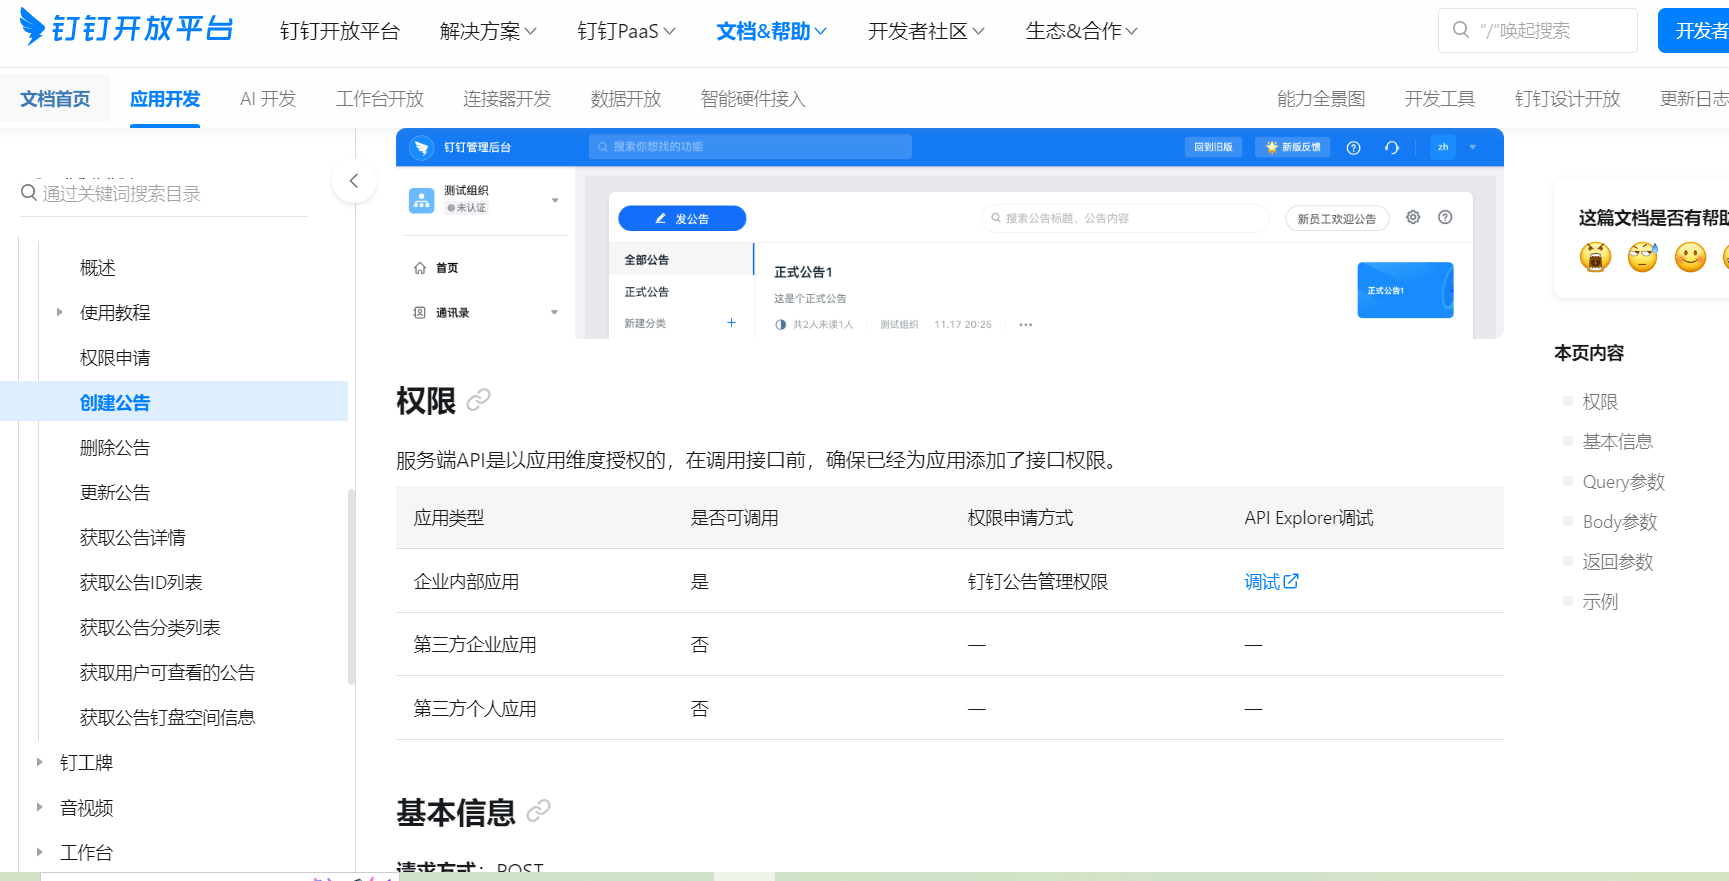
Task: Click the 钉钉公告管理权限 table cell
Action: (x=1038, y=581)
